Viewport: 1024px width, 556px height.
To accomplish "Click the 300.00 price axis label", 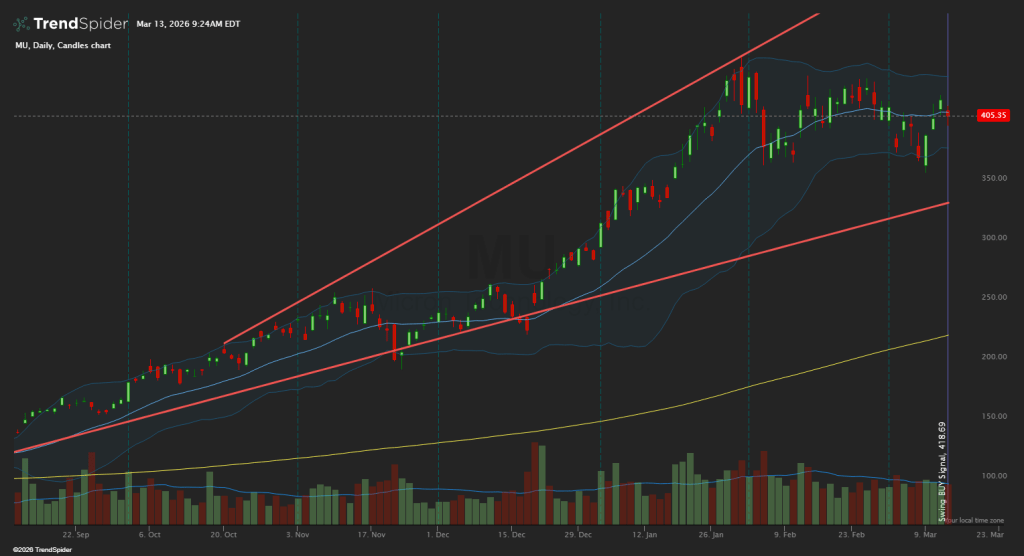I will pos(993,238).
